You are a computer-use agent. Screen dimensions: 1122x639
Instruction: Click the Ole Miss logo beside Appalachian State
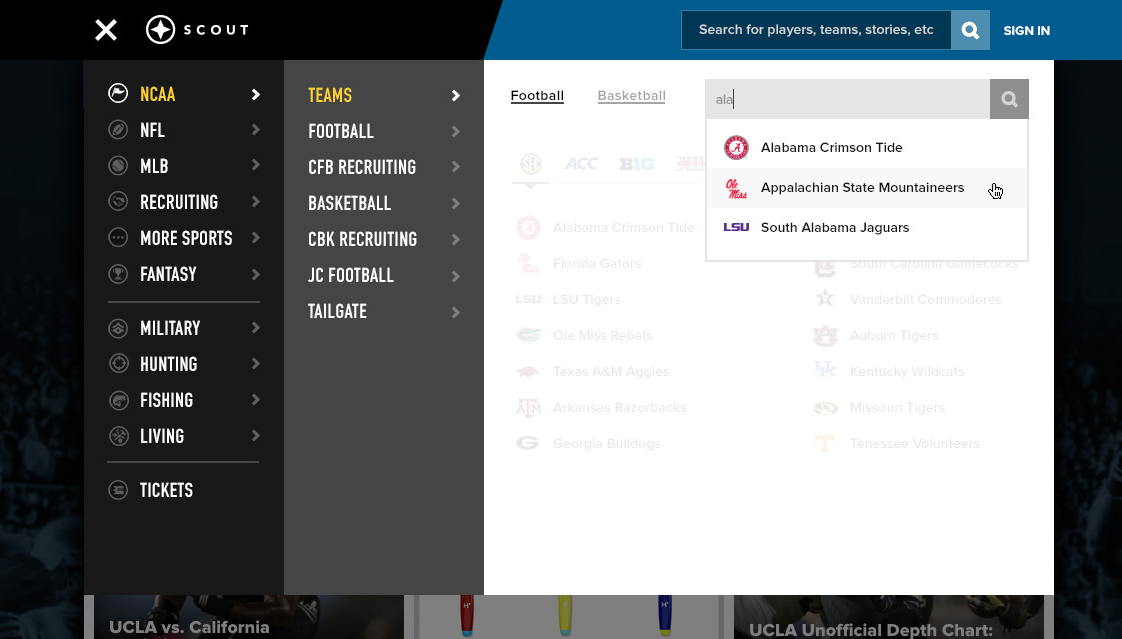[736, 188]
